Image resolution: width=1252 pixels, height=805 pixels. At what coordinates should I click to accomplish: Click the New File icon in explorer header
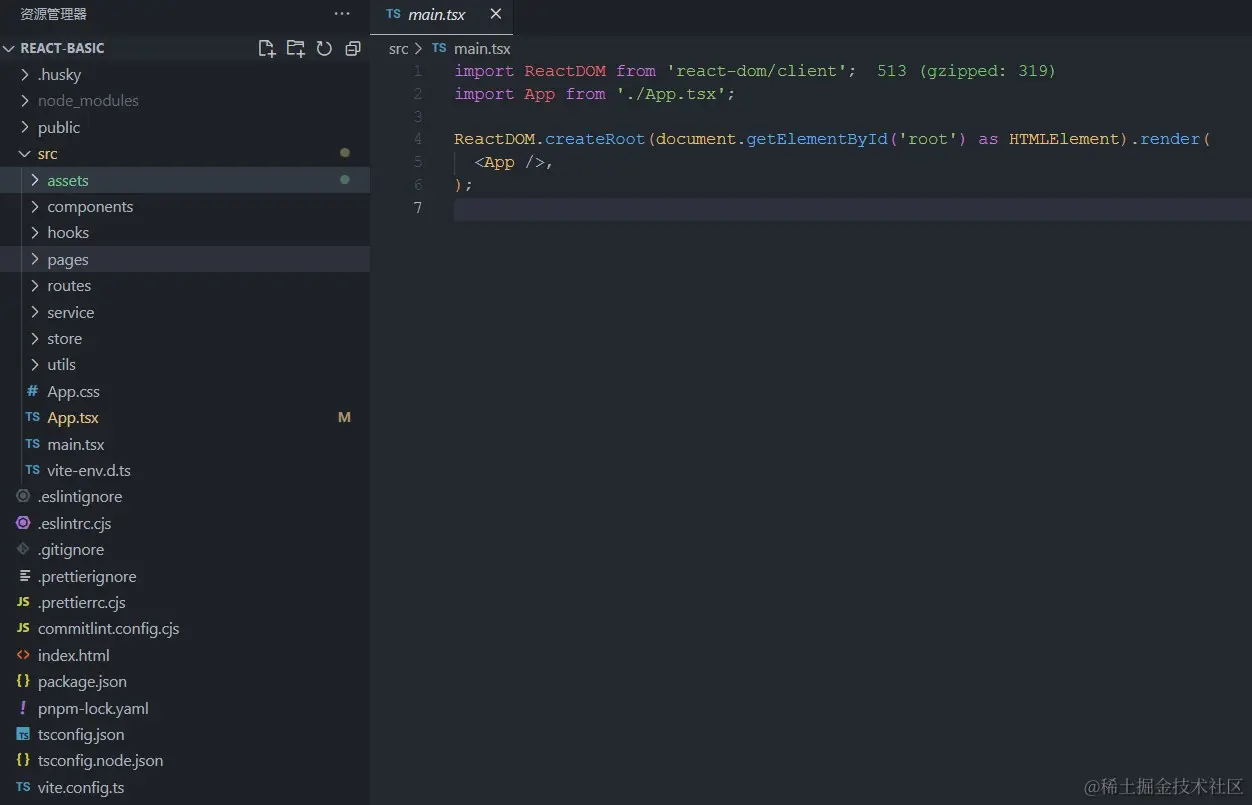click(x=267, y=48)
